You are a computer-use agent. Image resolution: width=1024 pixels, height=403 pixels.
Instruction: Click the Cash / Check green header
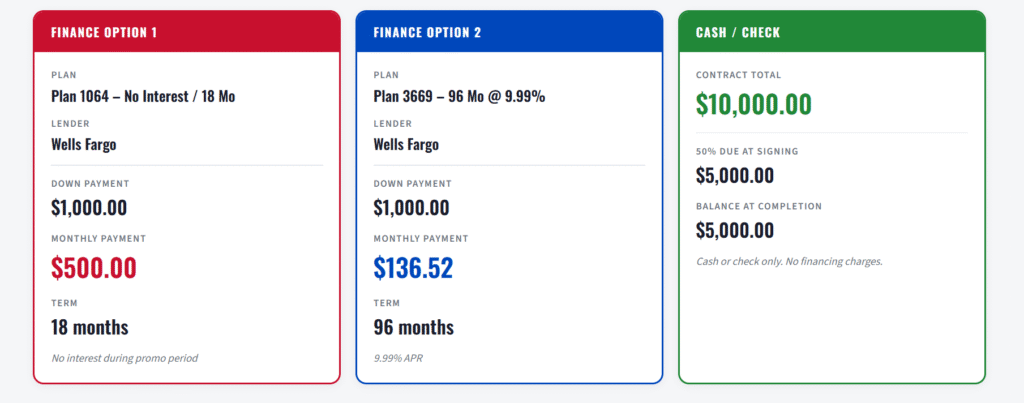tap(831, 32)
